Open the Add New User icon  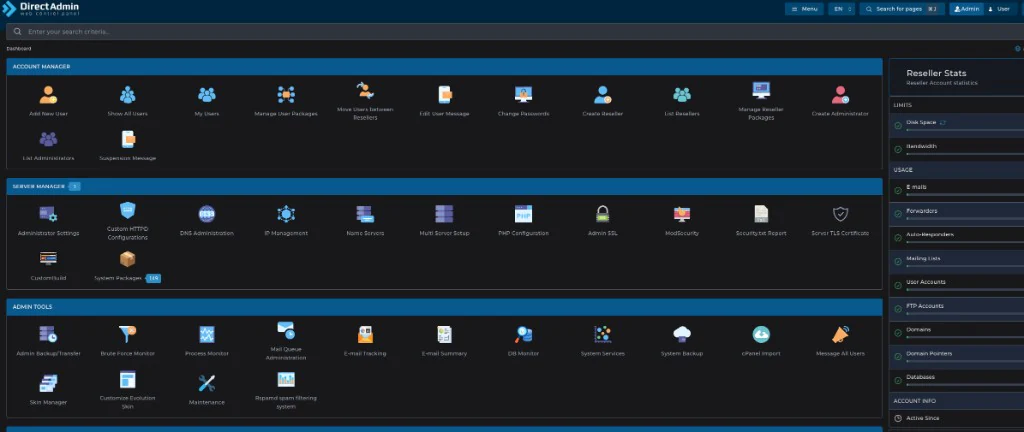tap(48, 95)
